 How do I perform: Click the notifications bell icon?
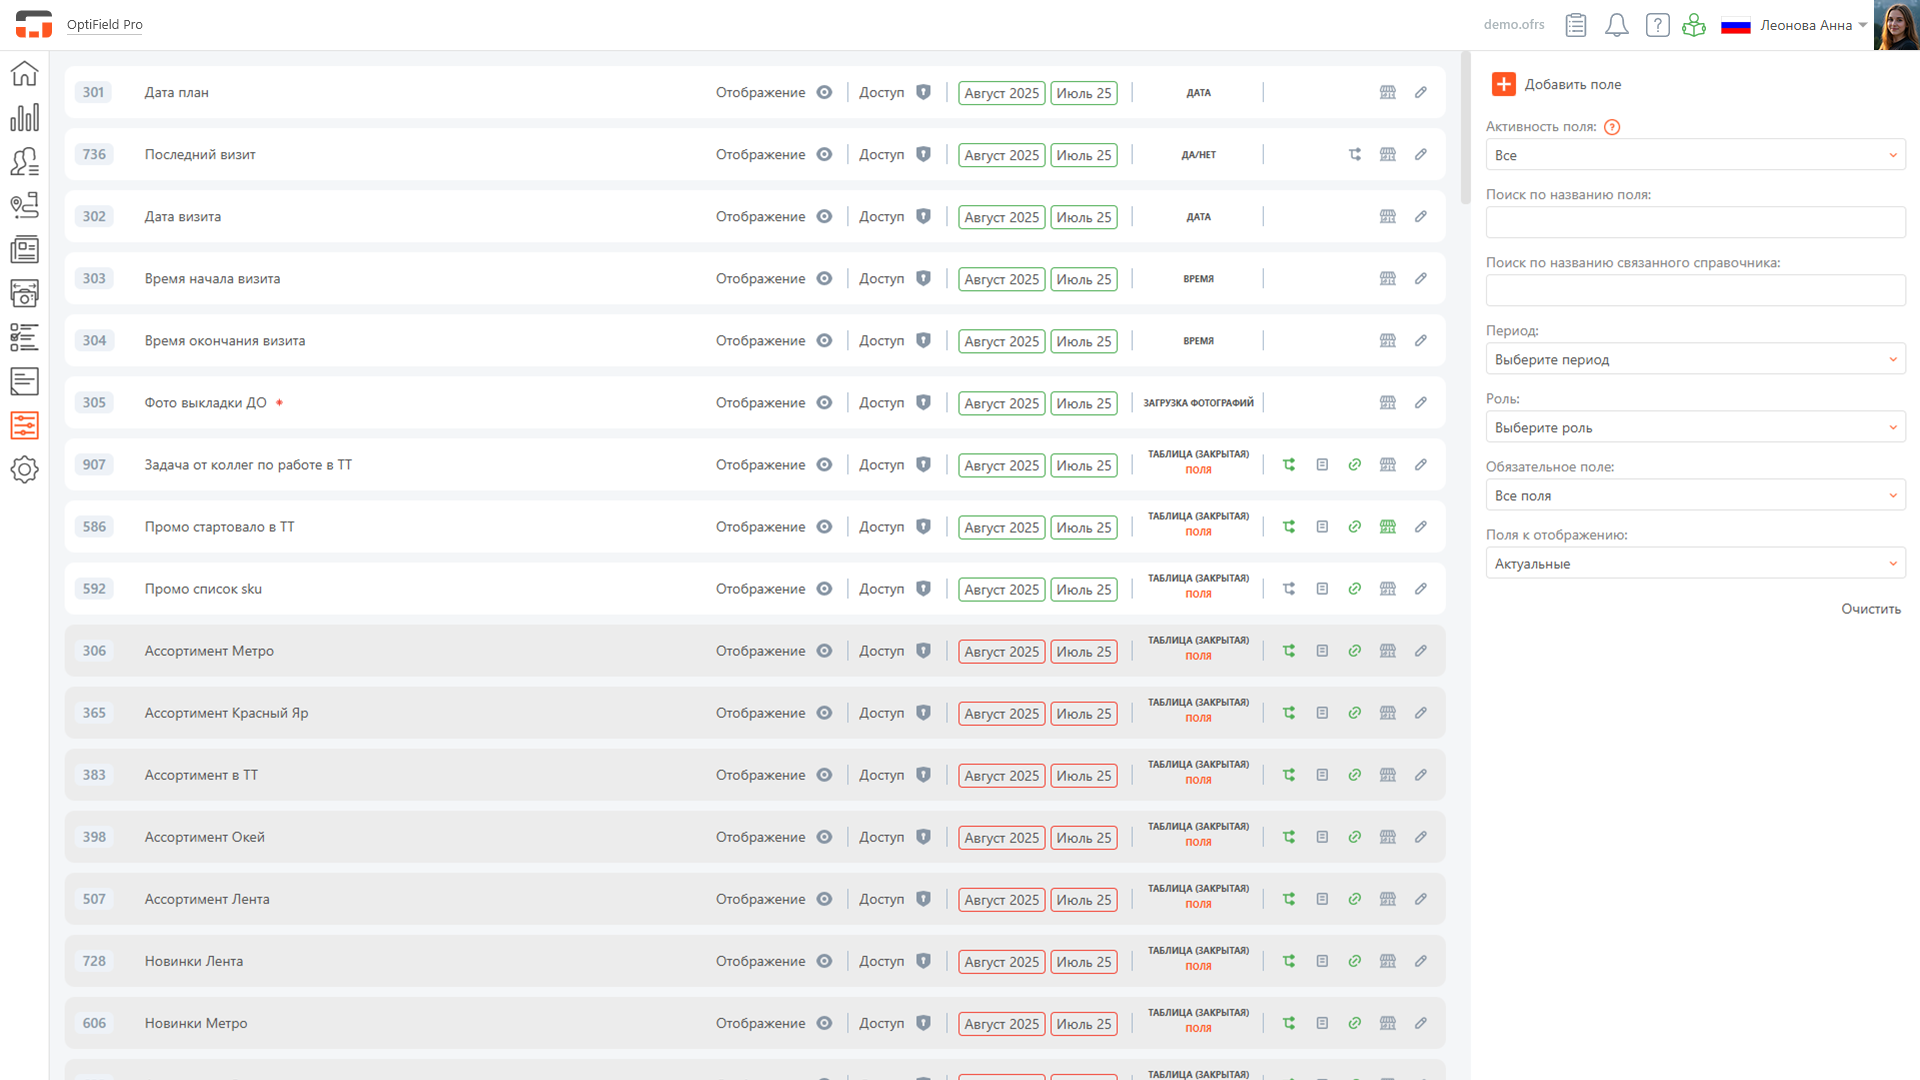1616,25
